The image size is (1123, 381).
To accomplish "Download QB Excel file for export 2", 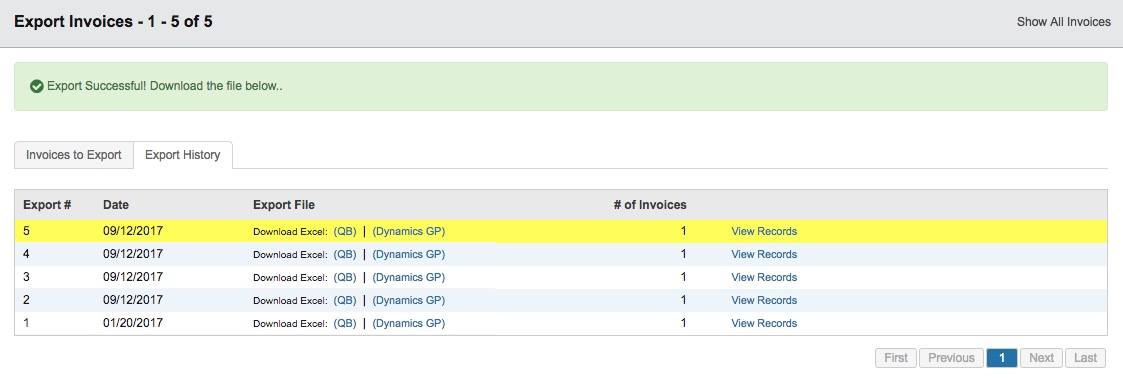I will click(x=345, y=300).
